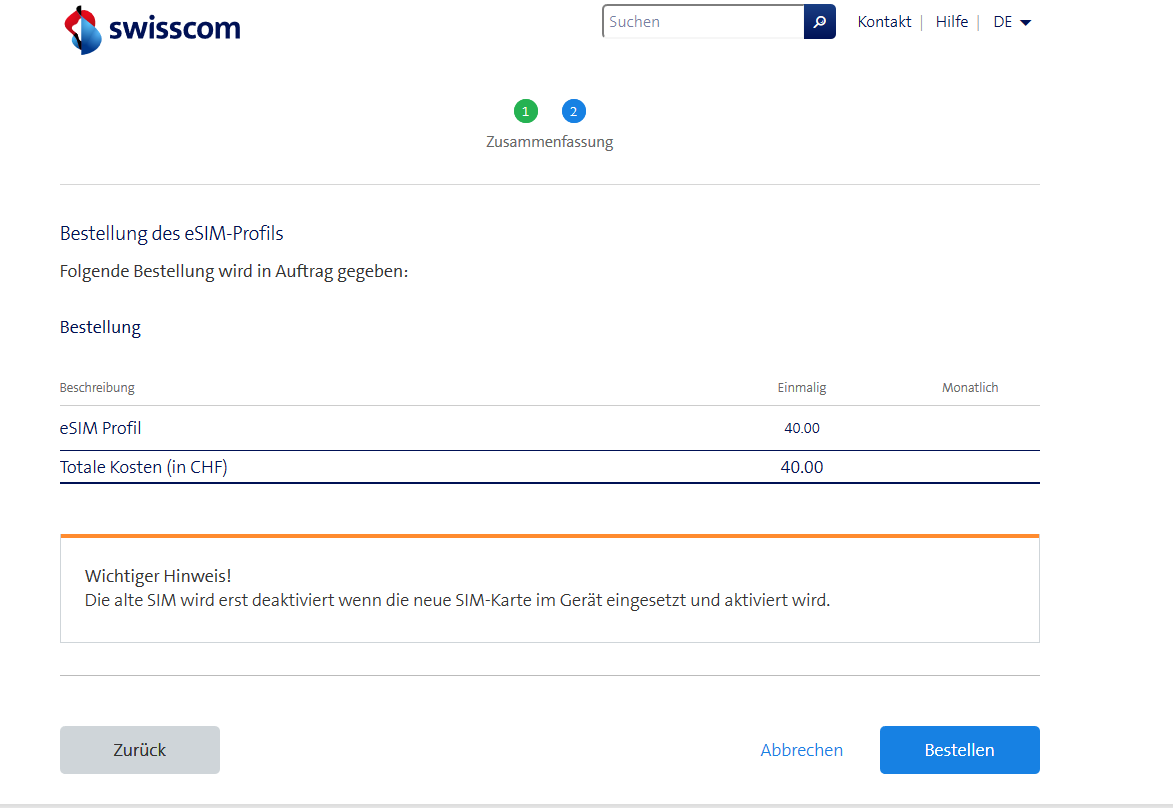Select blue step 2 indicator
This screenshot has height=808, width=1173.
click(x=573, y=111)
